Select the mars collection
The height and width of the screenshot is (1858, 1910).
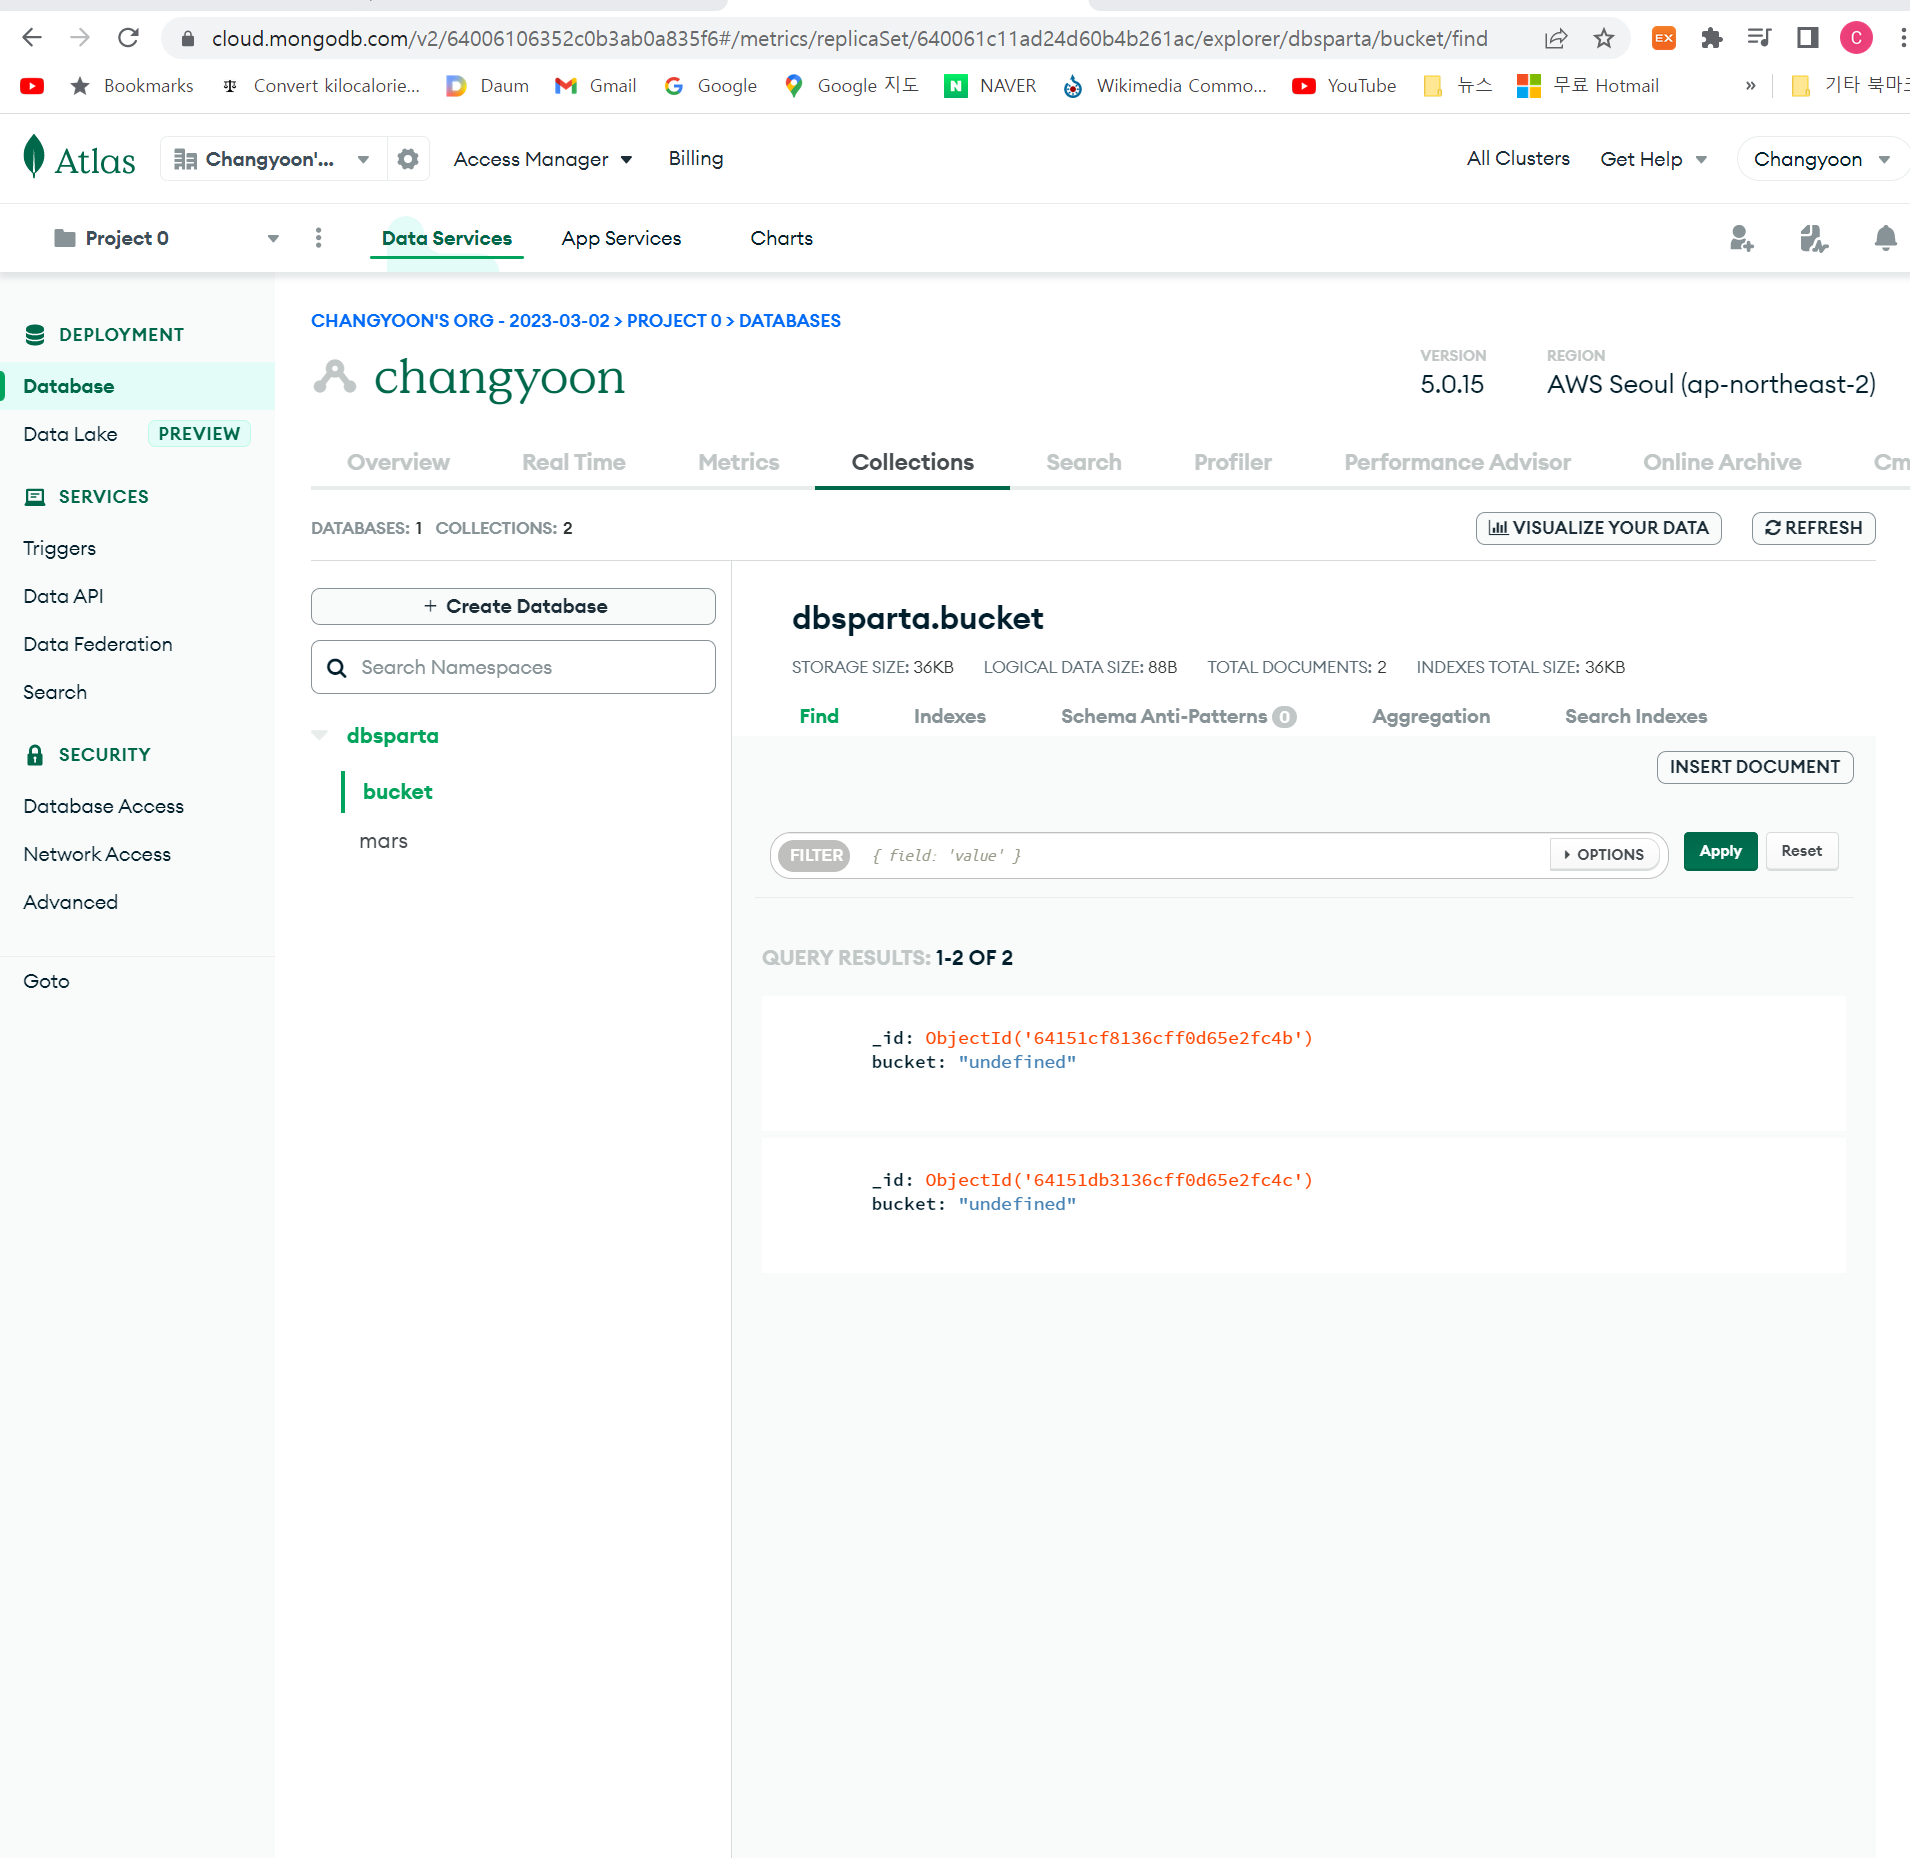point(384,841)
